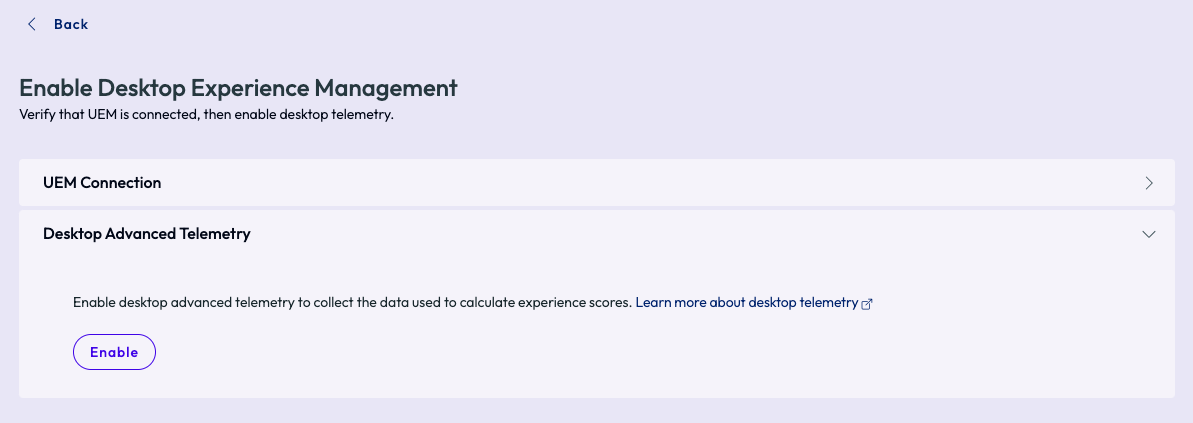Click the back arrow chevron icon

[x=32, y=24]
